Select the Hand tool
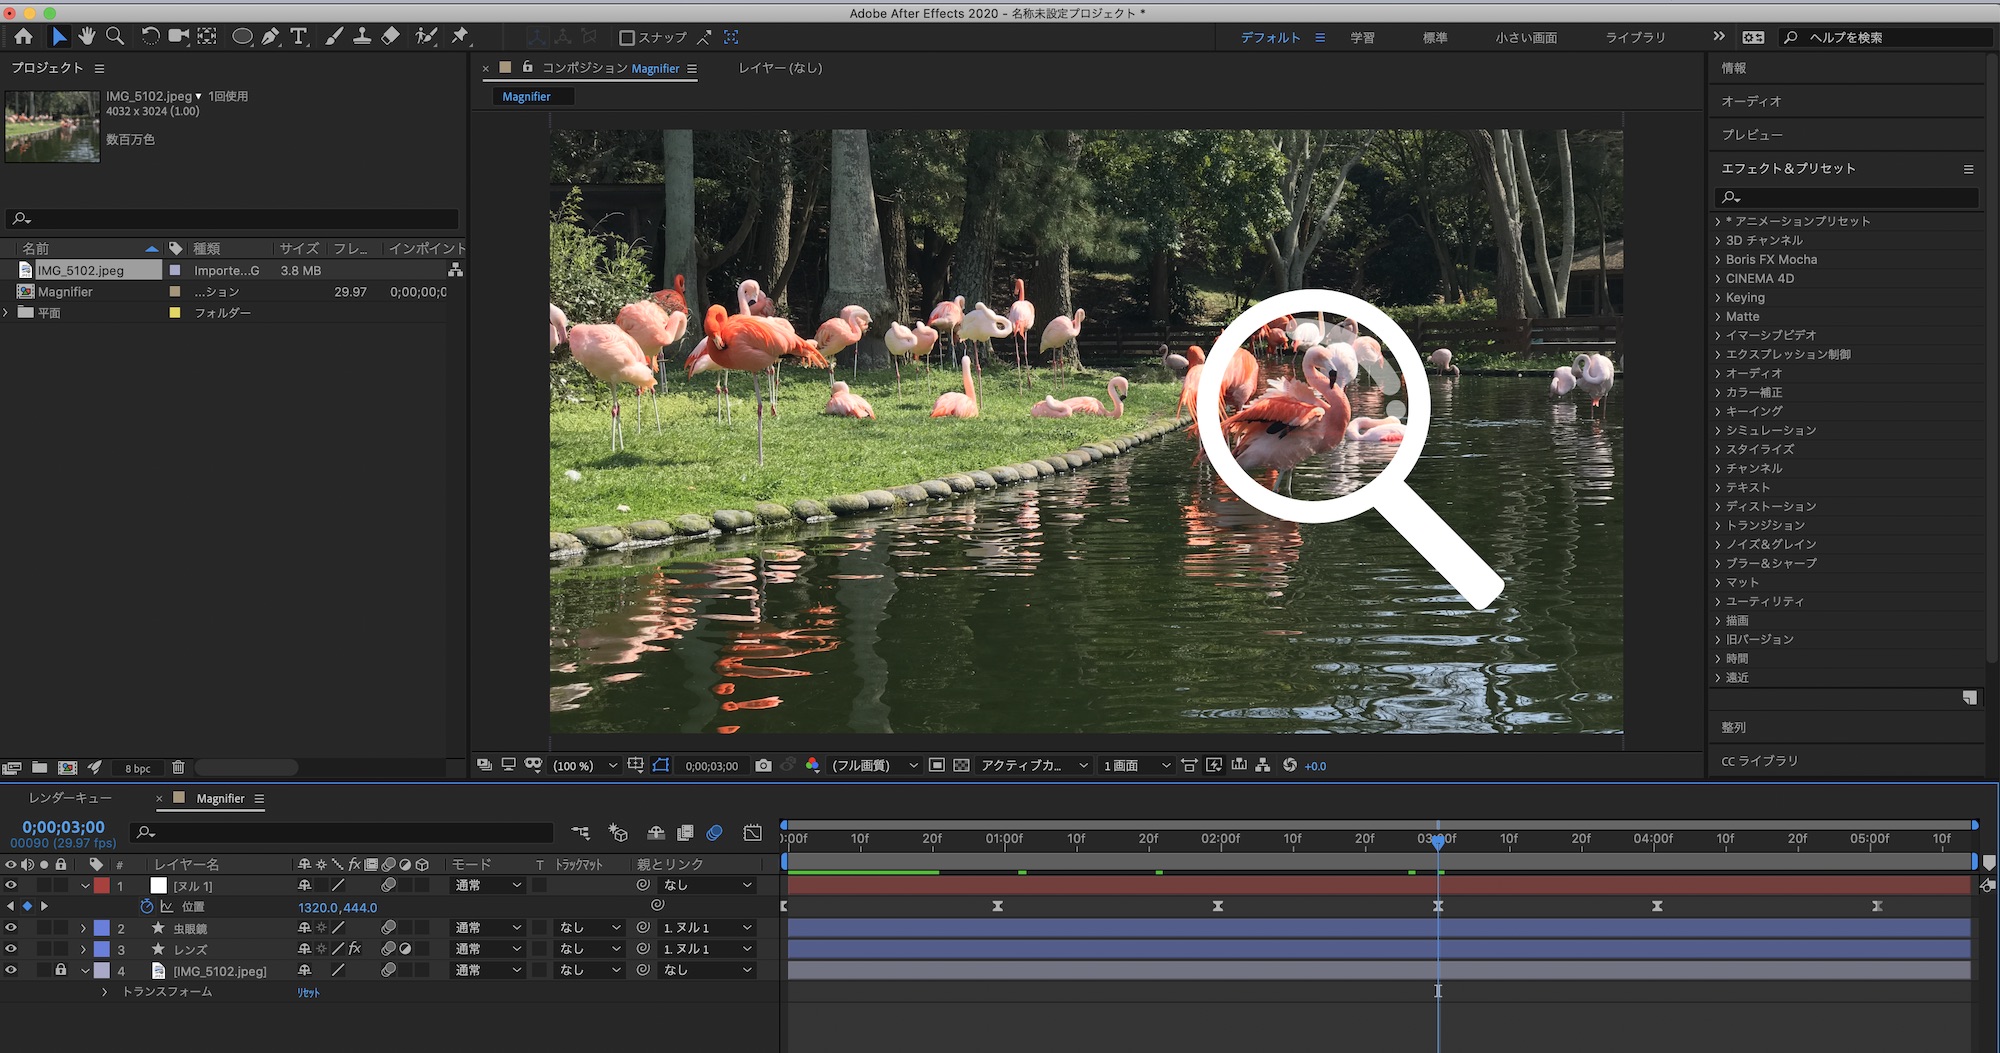Image resolution: width=2000 pixels, height=1053 pixels. 87,37
